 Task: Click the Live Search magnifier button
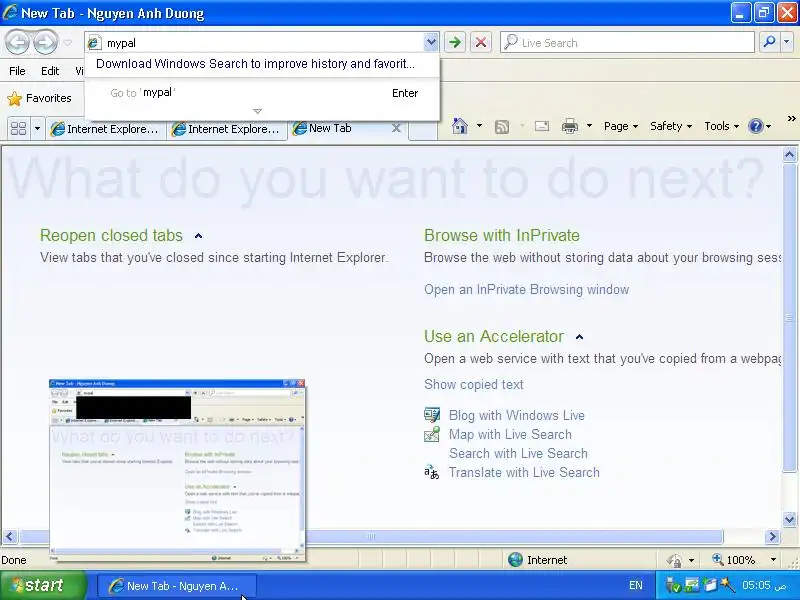(x=769, y=42)
